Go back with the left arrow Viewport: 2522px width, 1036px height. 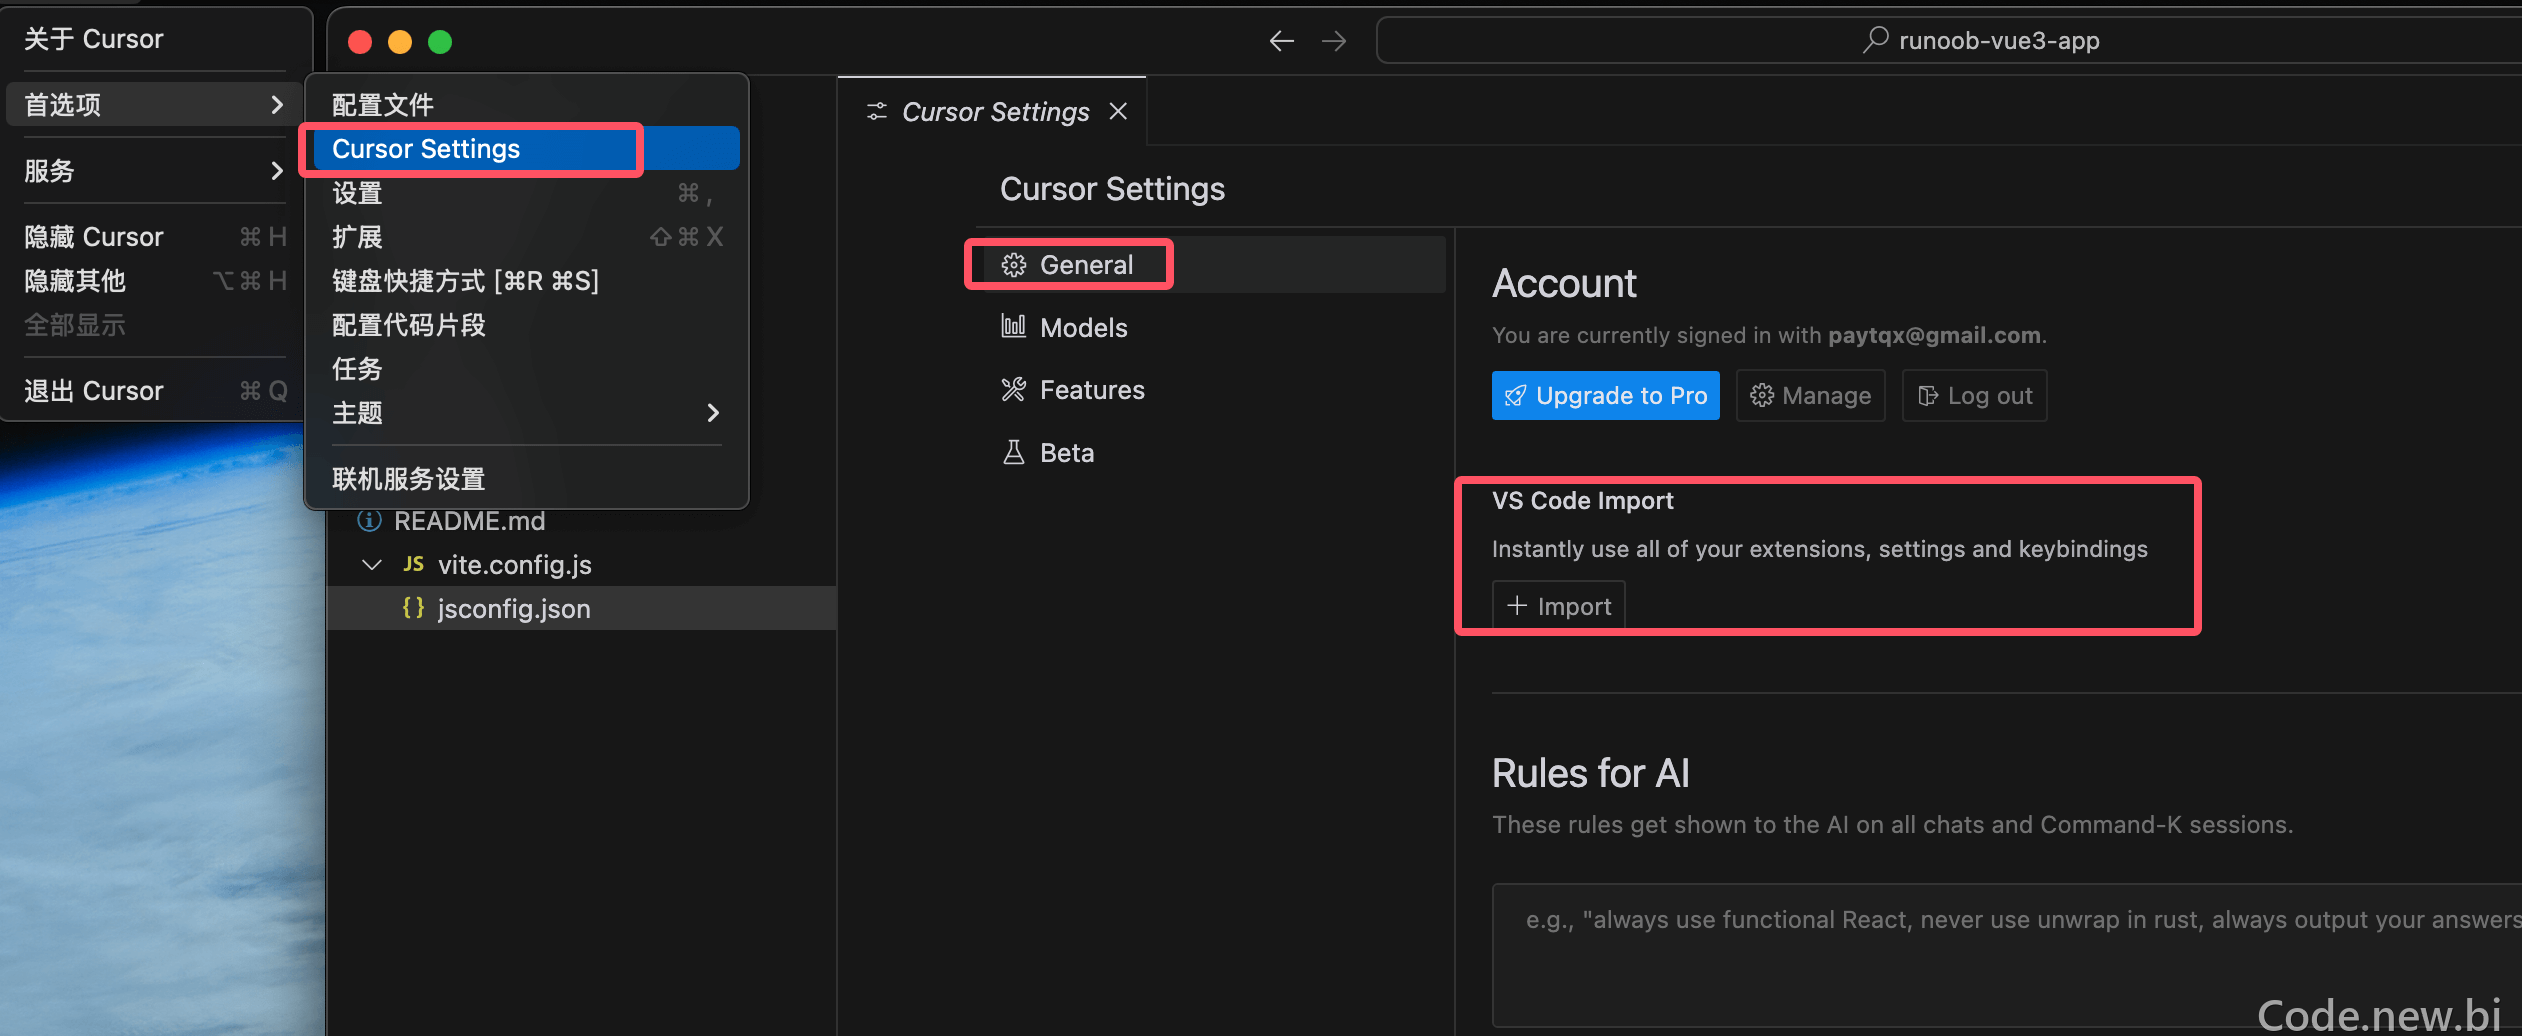coord(1281,41)
